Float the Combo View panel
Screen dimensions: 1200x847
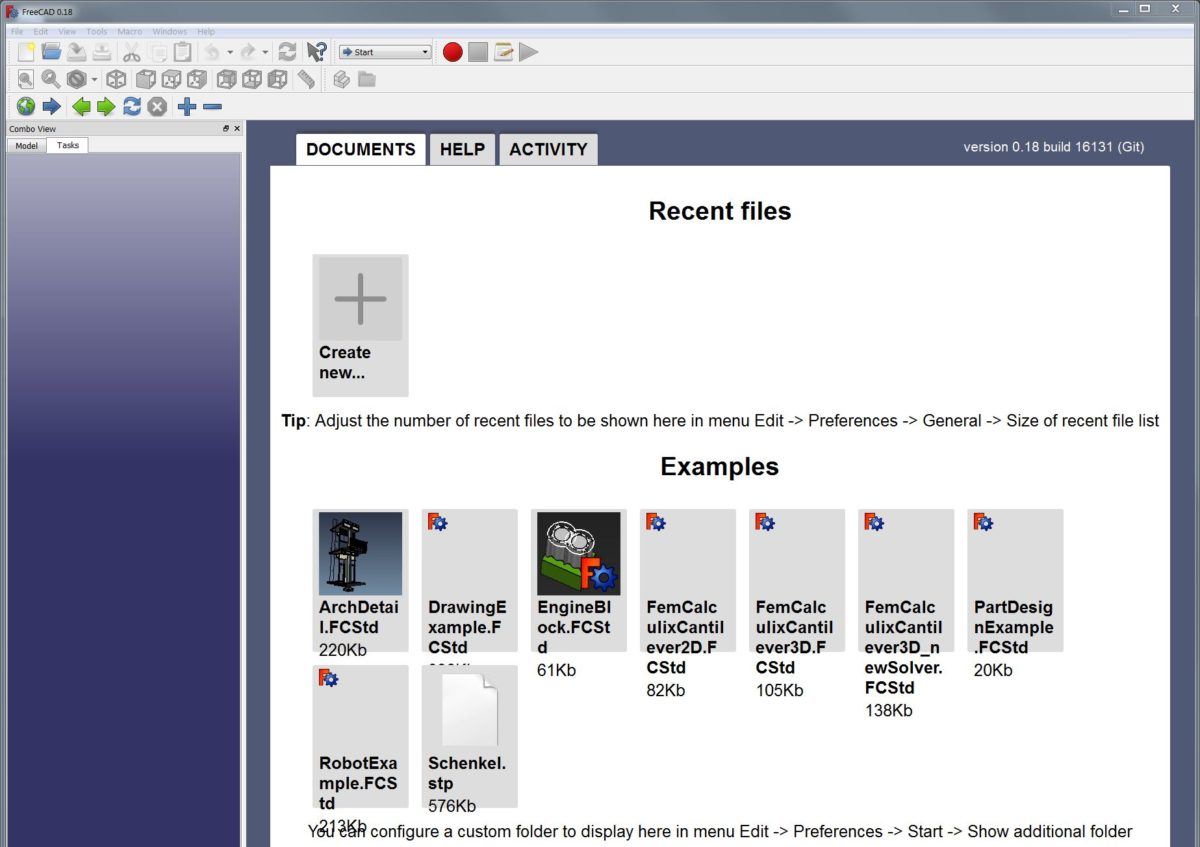pos(226,128)
